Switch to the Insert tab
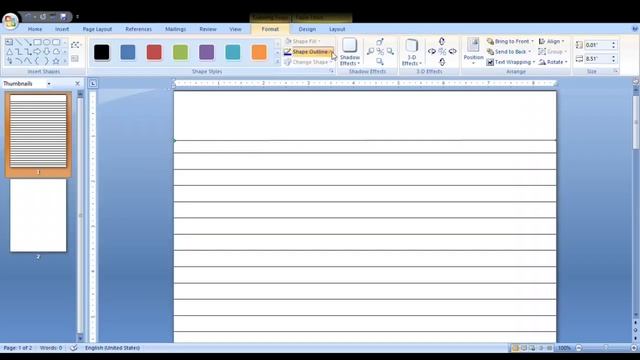640x360 pixels. pos(62,29)
